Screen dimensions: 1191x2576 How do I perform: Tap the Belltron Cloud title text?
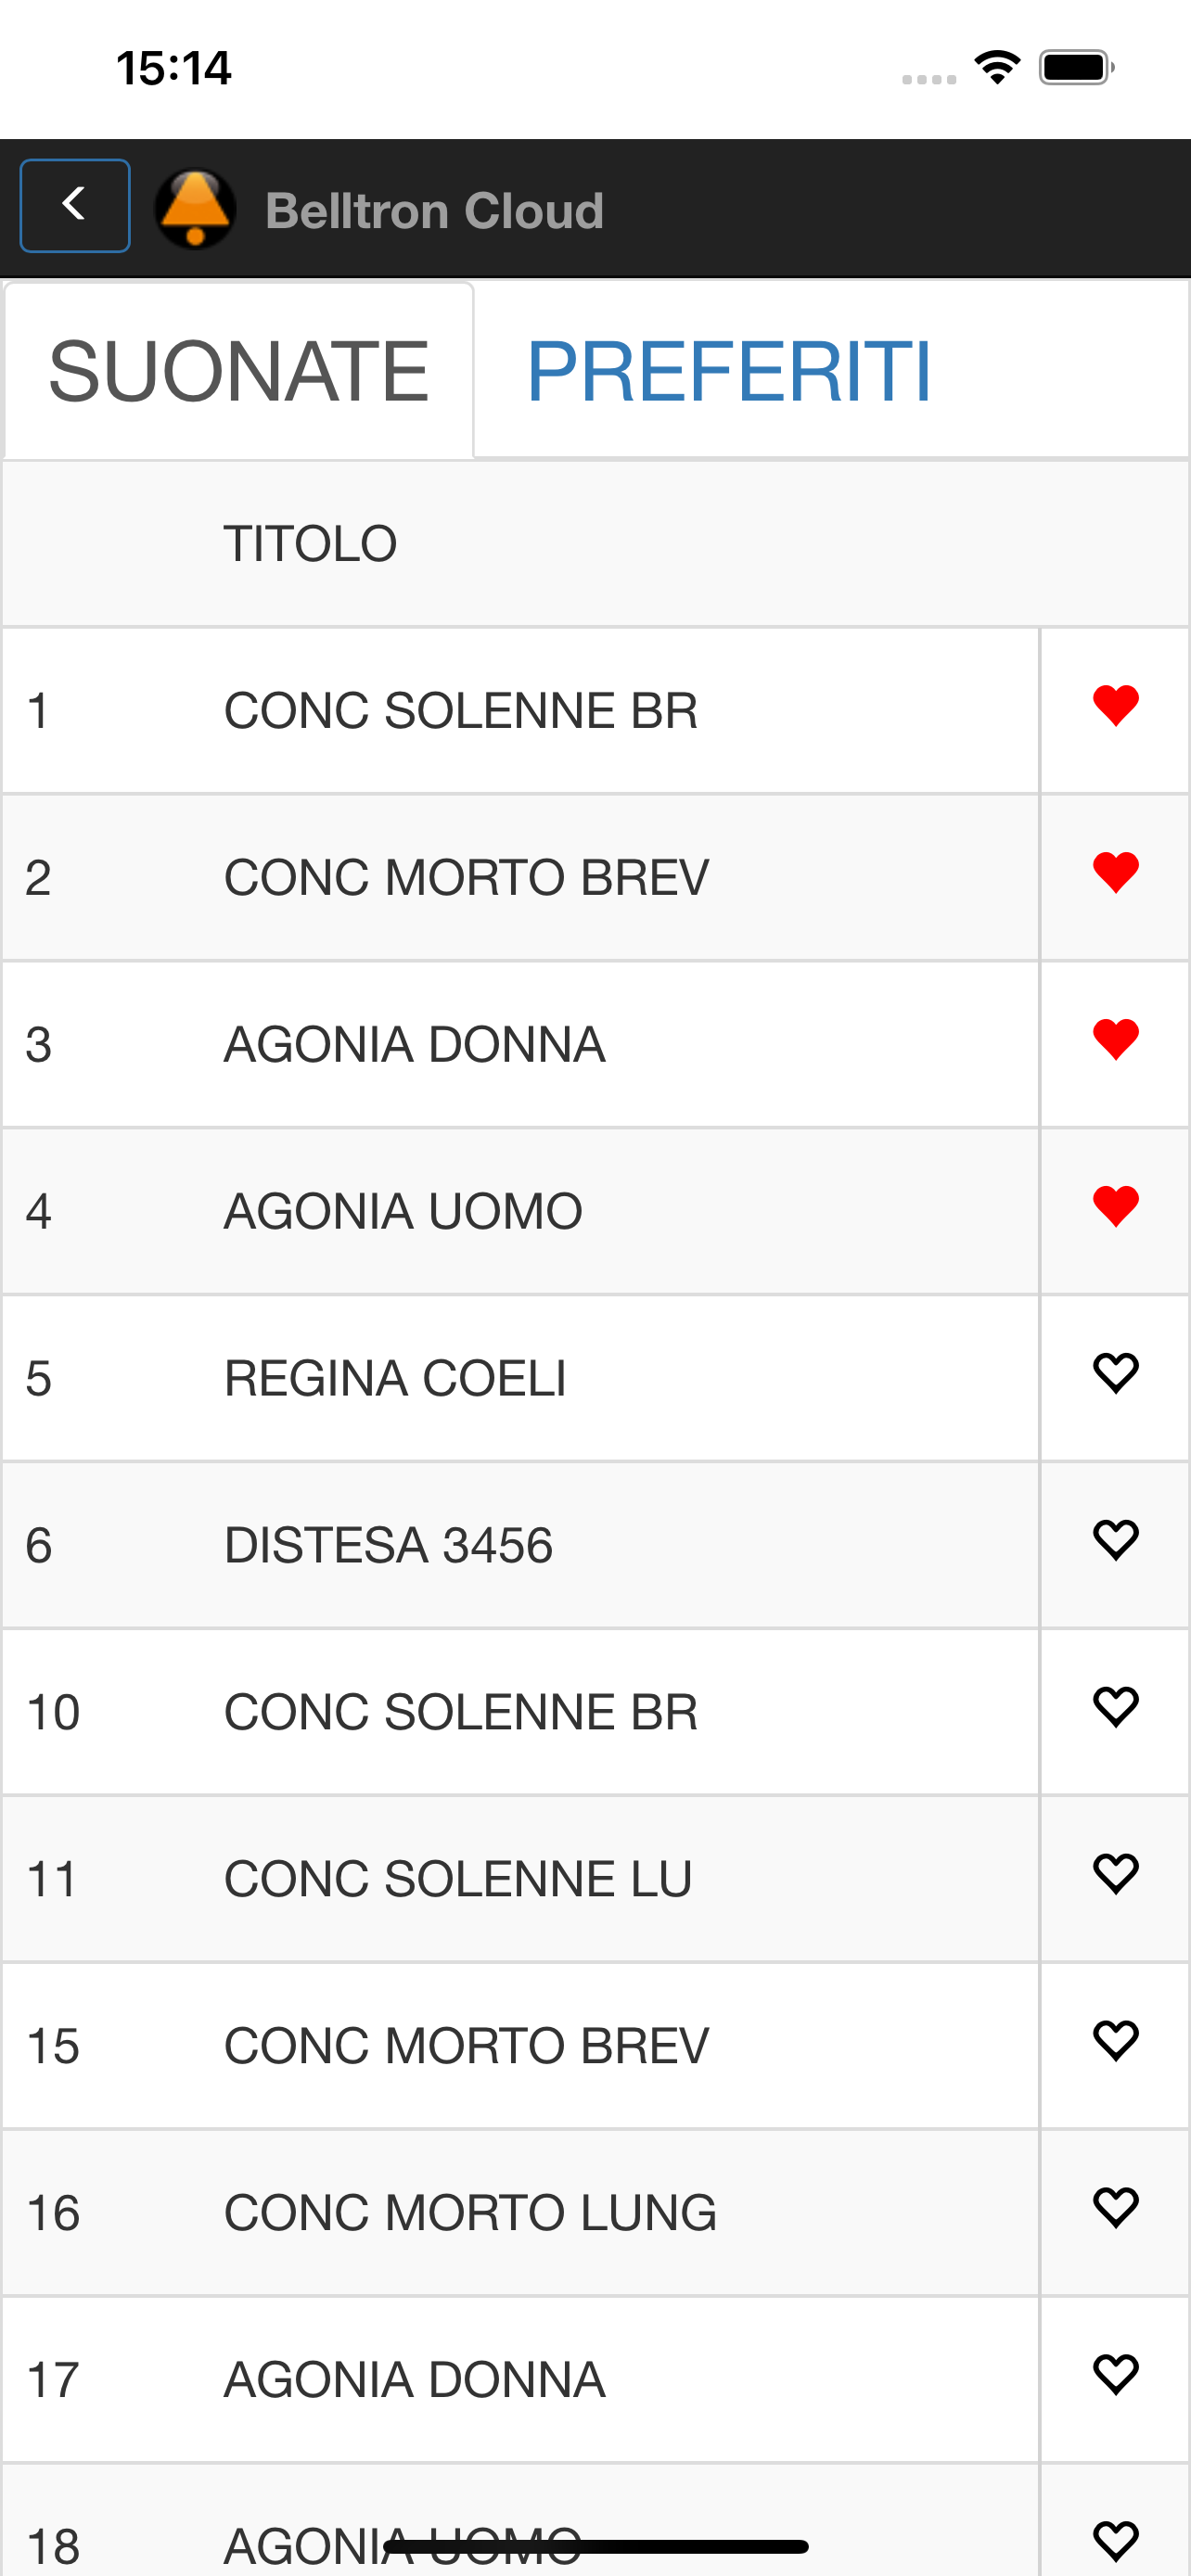[435, 211]
